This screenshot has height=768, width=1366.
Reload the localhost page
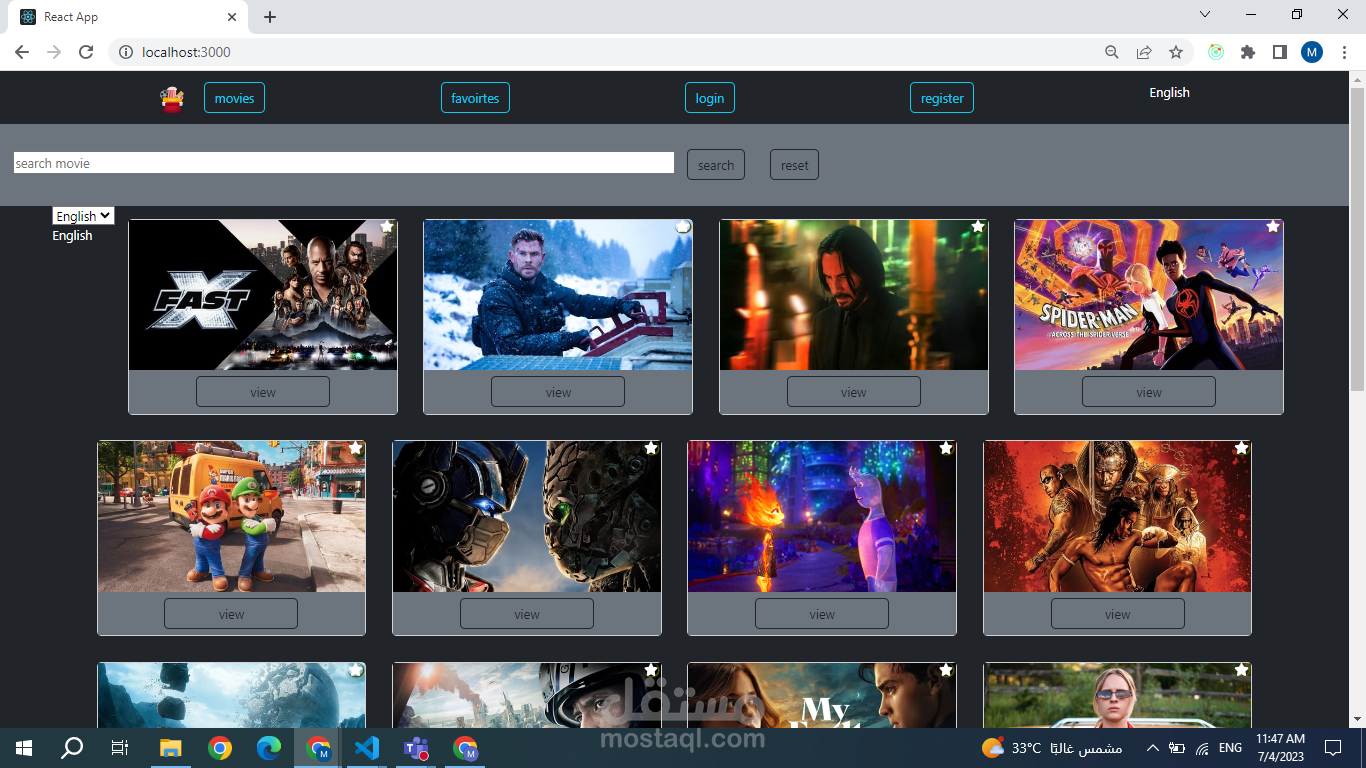tap(86, 52)
